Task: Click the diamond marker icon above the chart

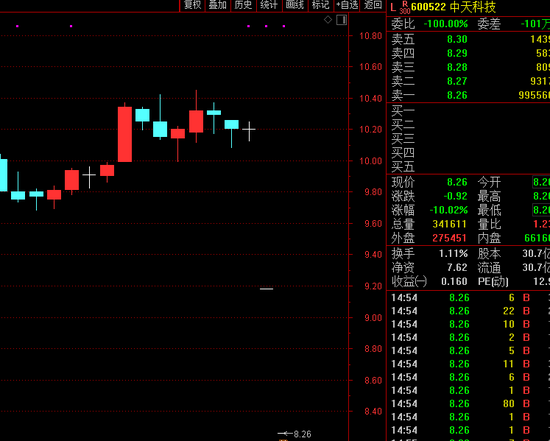Action: click(328, 20)
